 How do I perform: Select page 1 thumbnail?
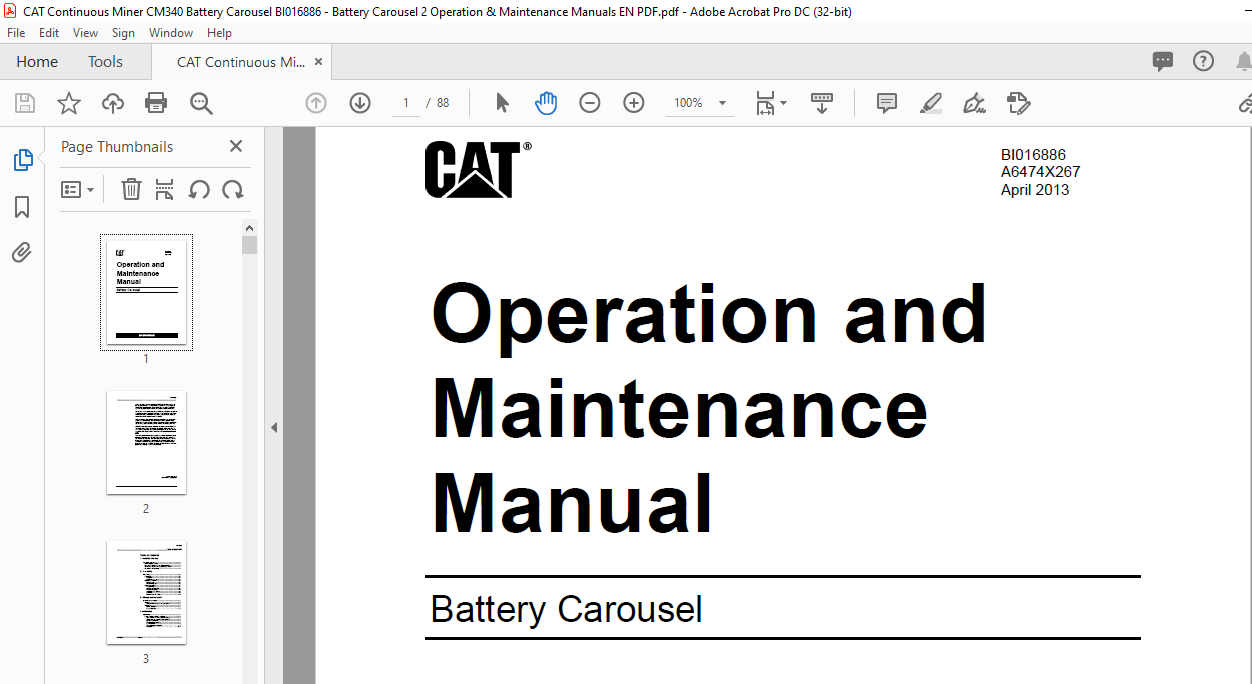point(146,292)
